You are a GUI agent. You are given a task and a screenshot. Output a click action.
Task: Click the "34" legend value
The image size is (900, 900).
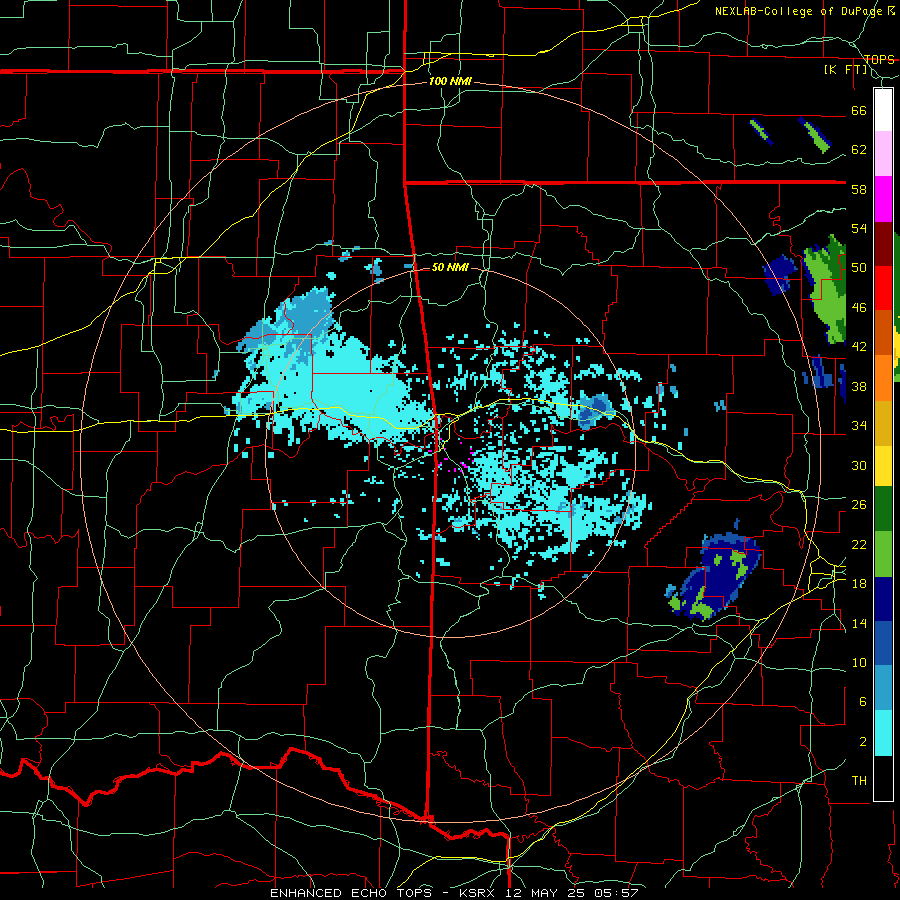[859, 426]
